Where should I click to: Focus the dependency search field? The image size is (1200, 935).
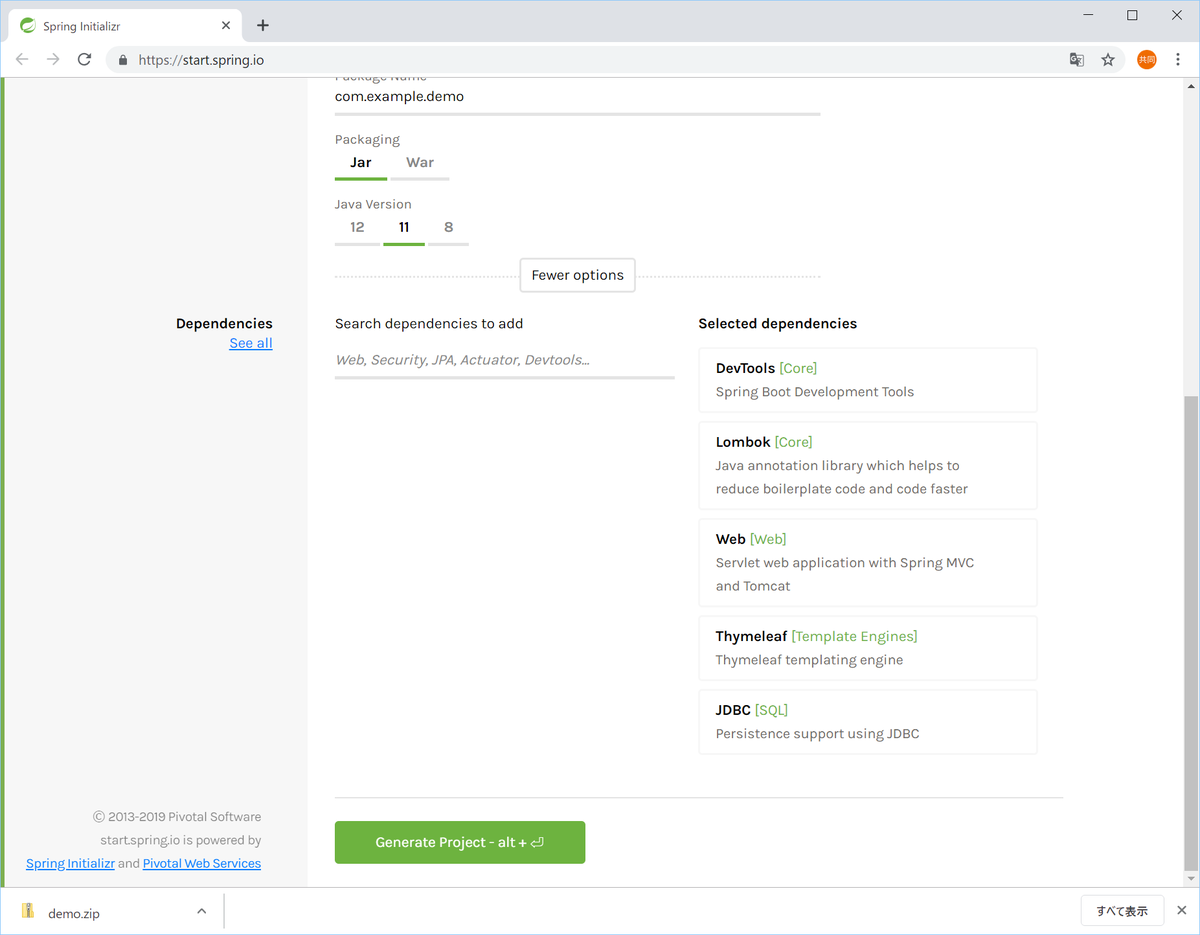pos(505,360)
